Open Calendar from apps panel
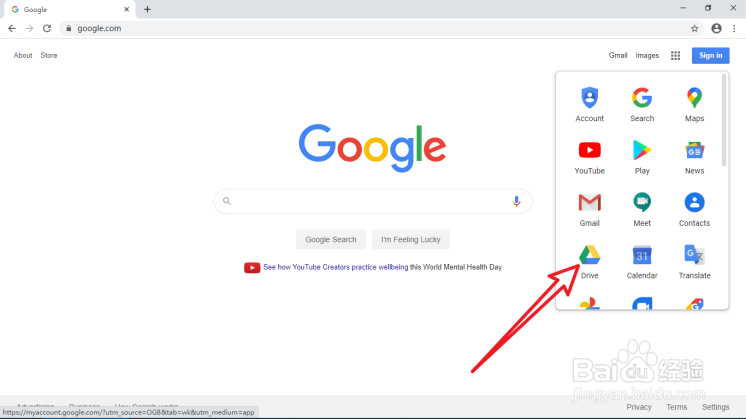This screenshot has width=746, height=419. point(642,262)
